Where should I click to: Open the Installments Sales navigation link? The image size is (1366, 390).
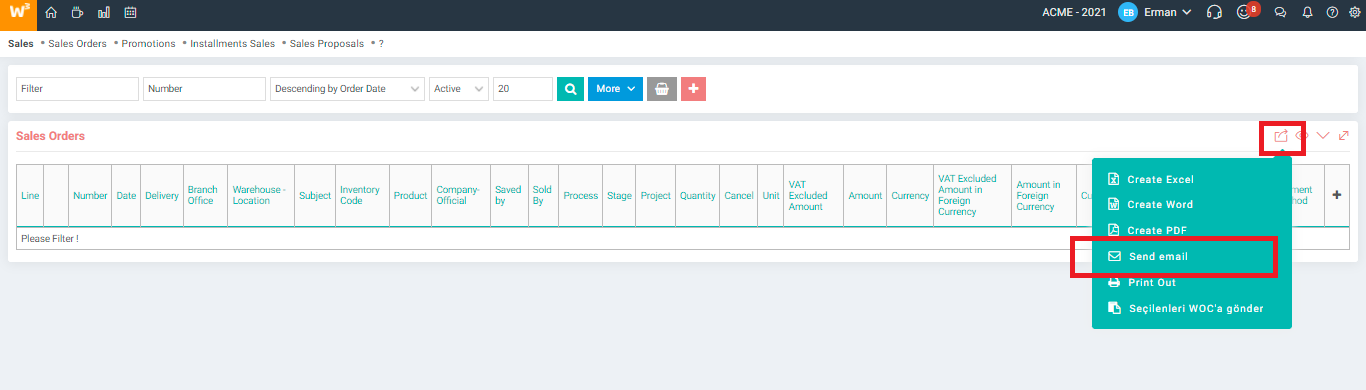(x=232, y=44)
